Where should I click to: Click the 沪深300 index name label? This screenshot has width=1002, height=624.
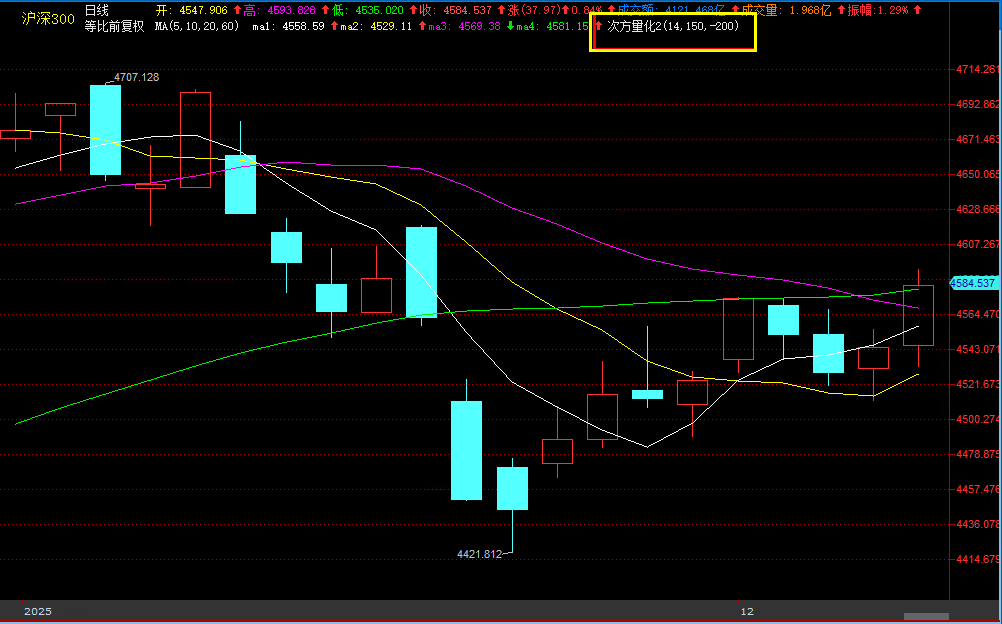pos(48,18)
